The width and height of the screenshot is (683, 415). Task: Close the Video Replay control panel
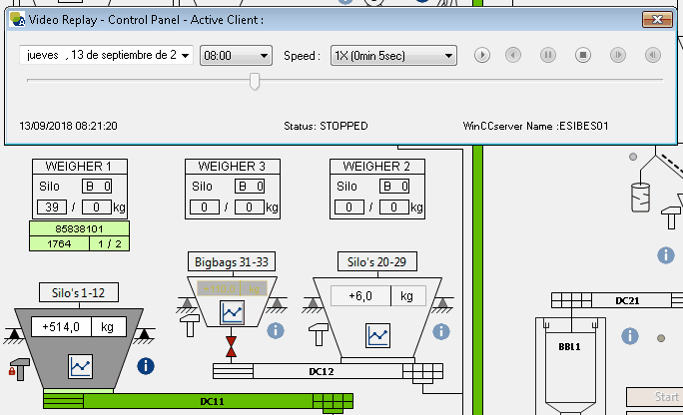656,19
